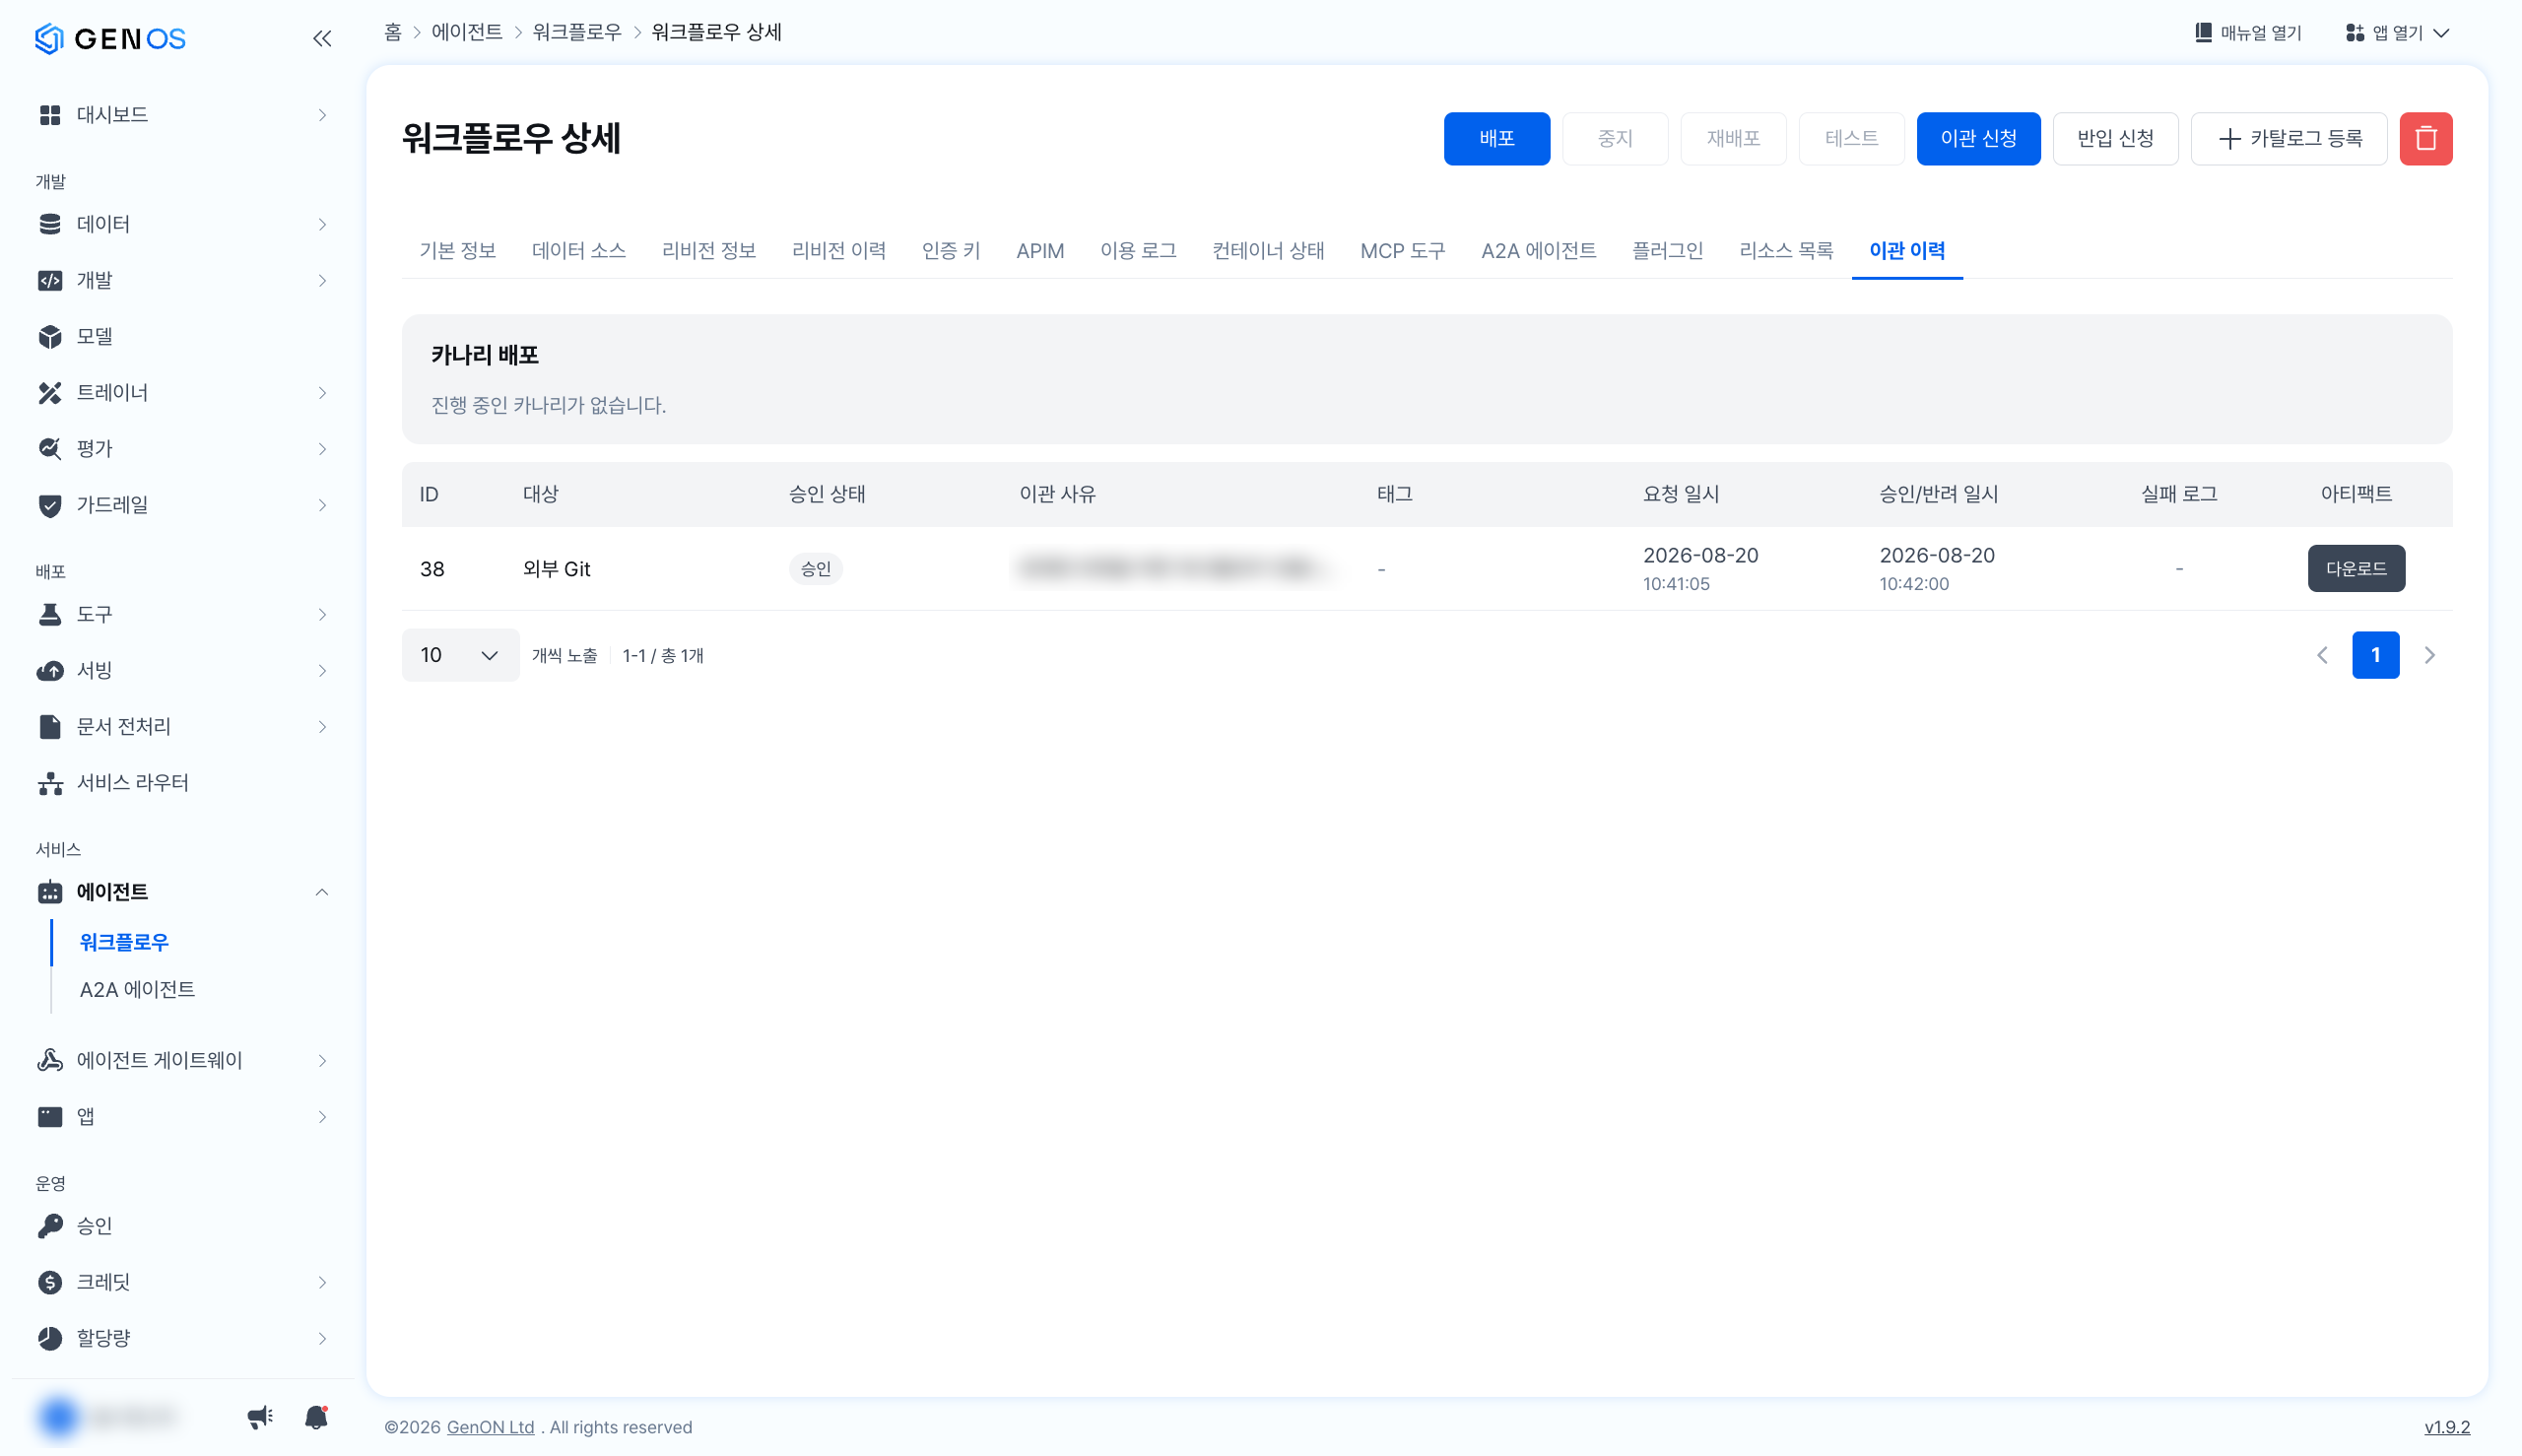Click the 할당량 pie chart icon
The image size is (2522, 1456).
(x=50, y=1337)
